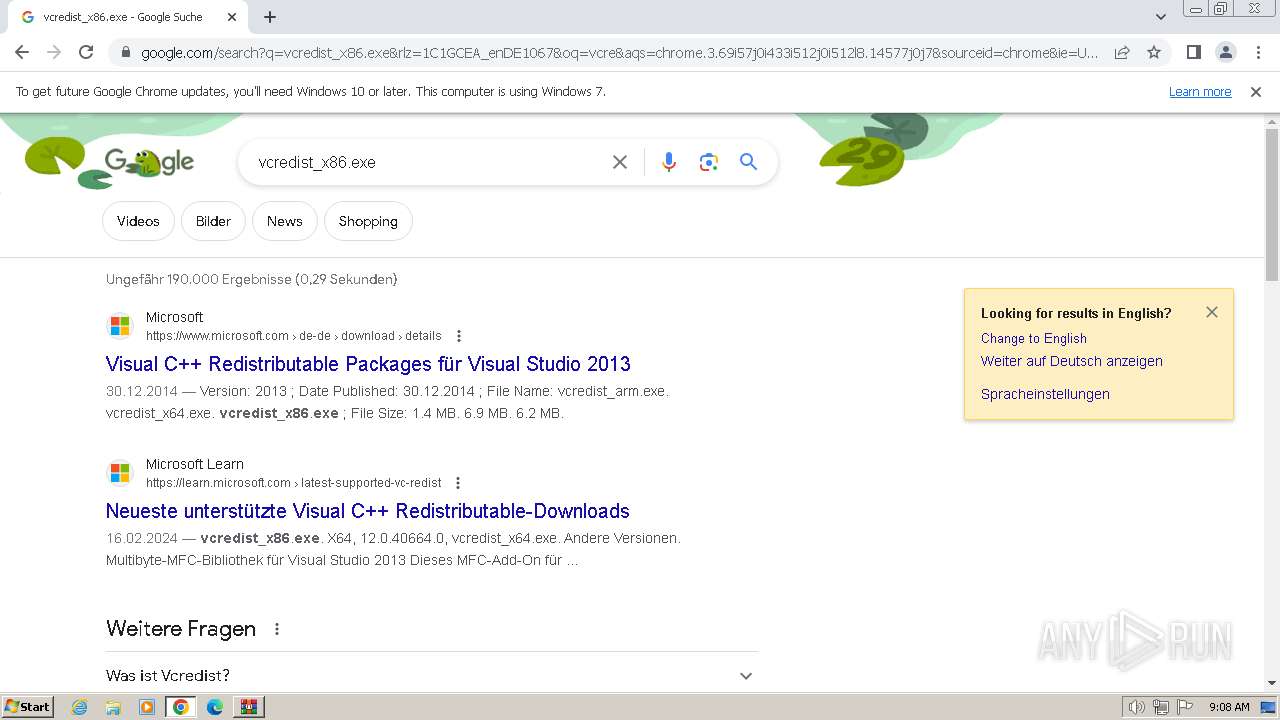1280x720 pixels.
Task: Open Windows Explorer from taskbar
Action: click(113, 707)
